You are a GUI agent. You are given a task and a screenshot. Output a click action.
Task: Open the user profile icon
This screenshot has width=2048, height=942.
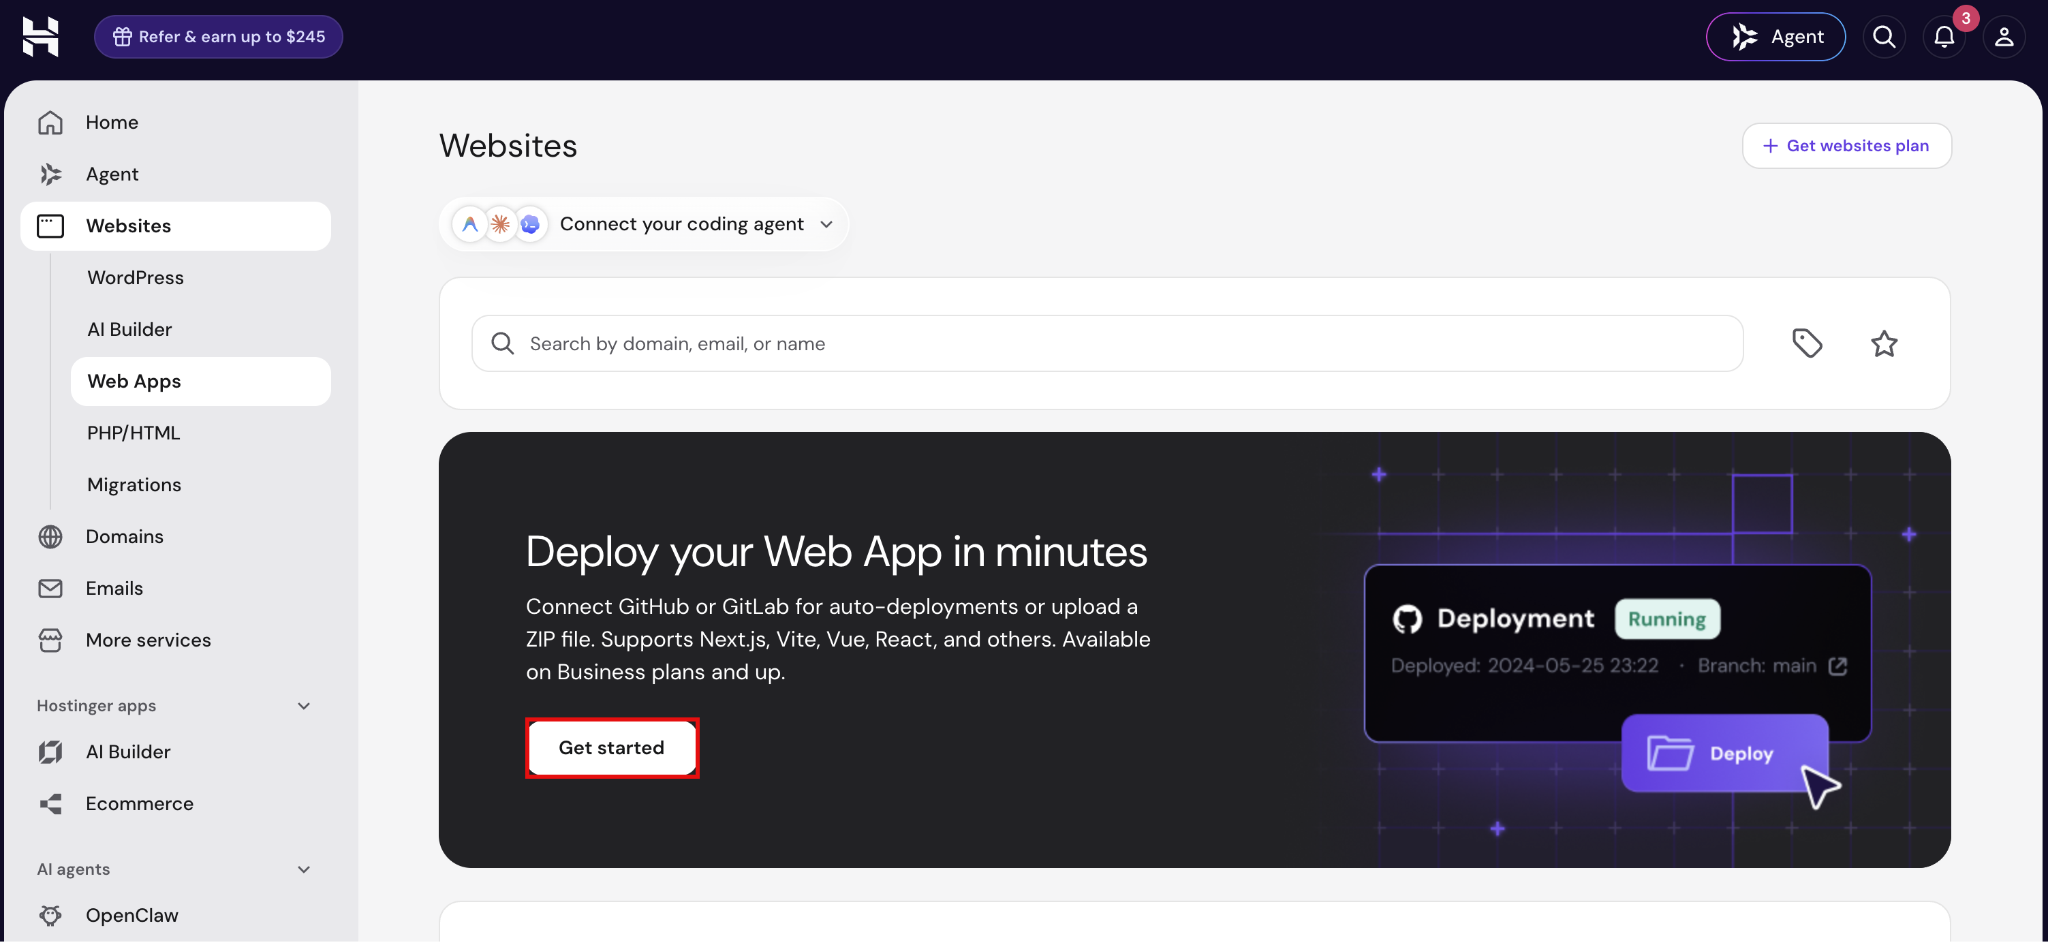pyautogui.click(x=2004, y=37)
